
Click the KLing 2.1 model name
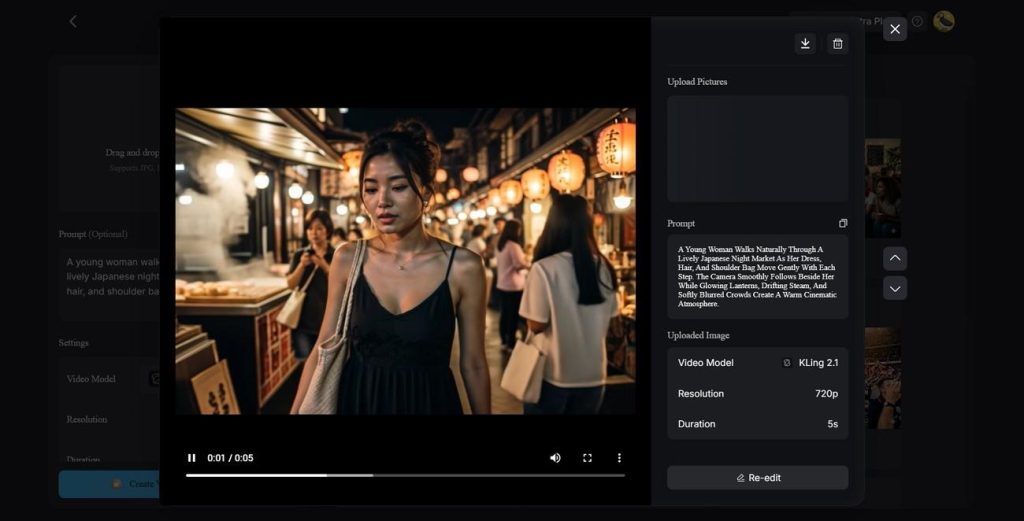tap(818, 363)
